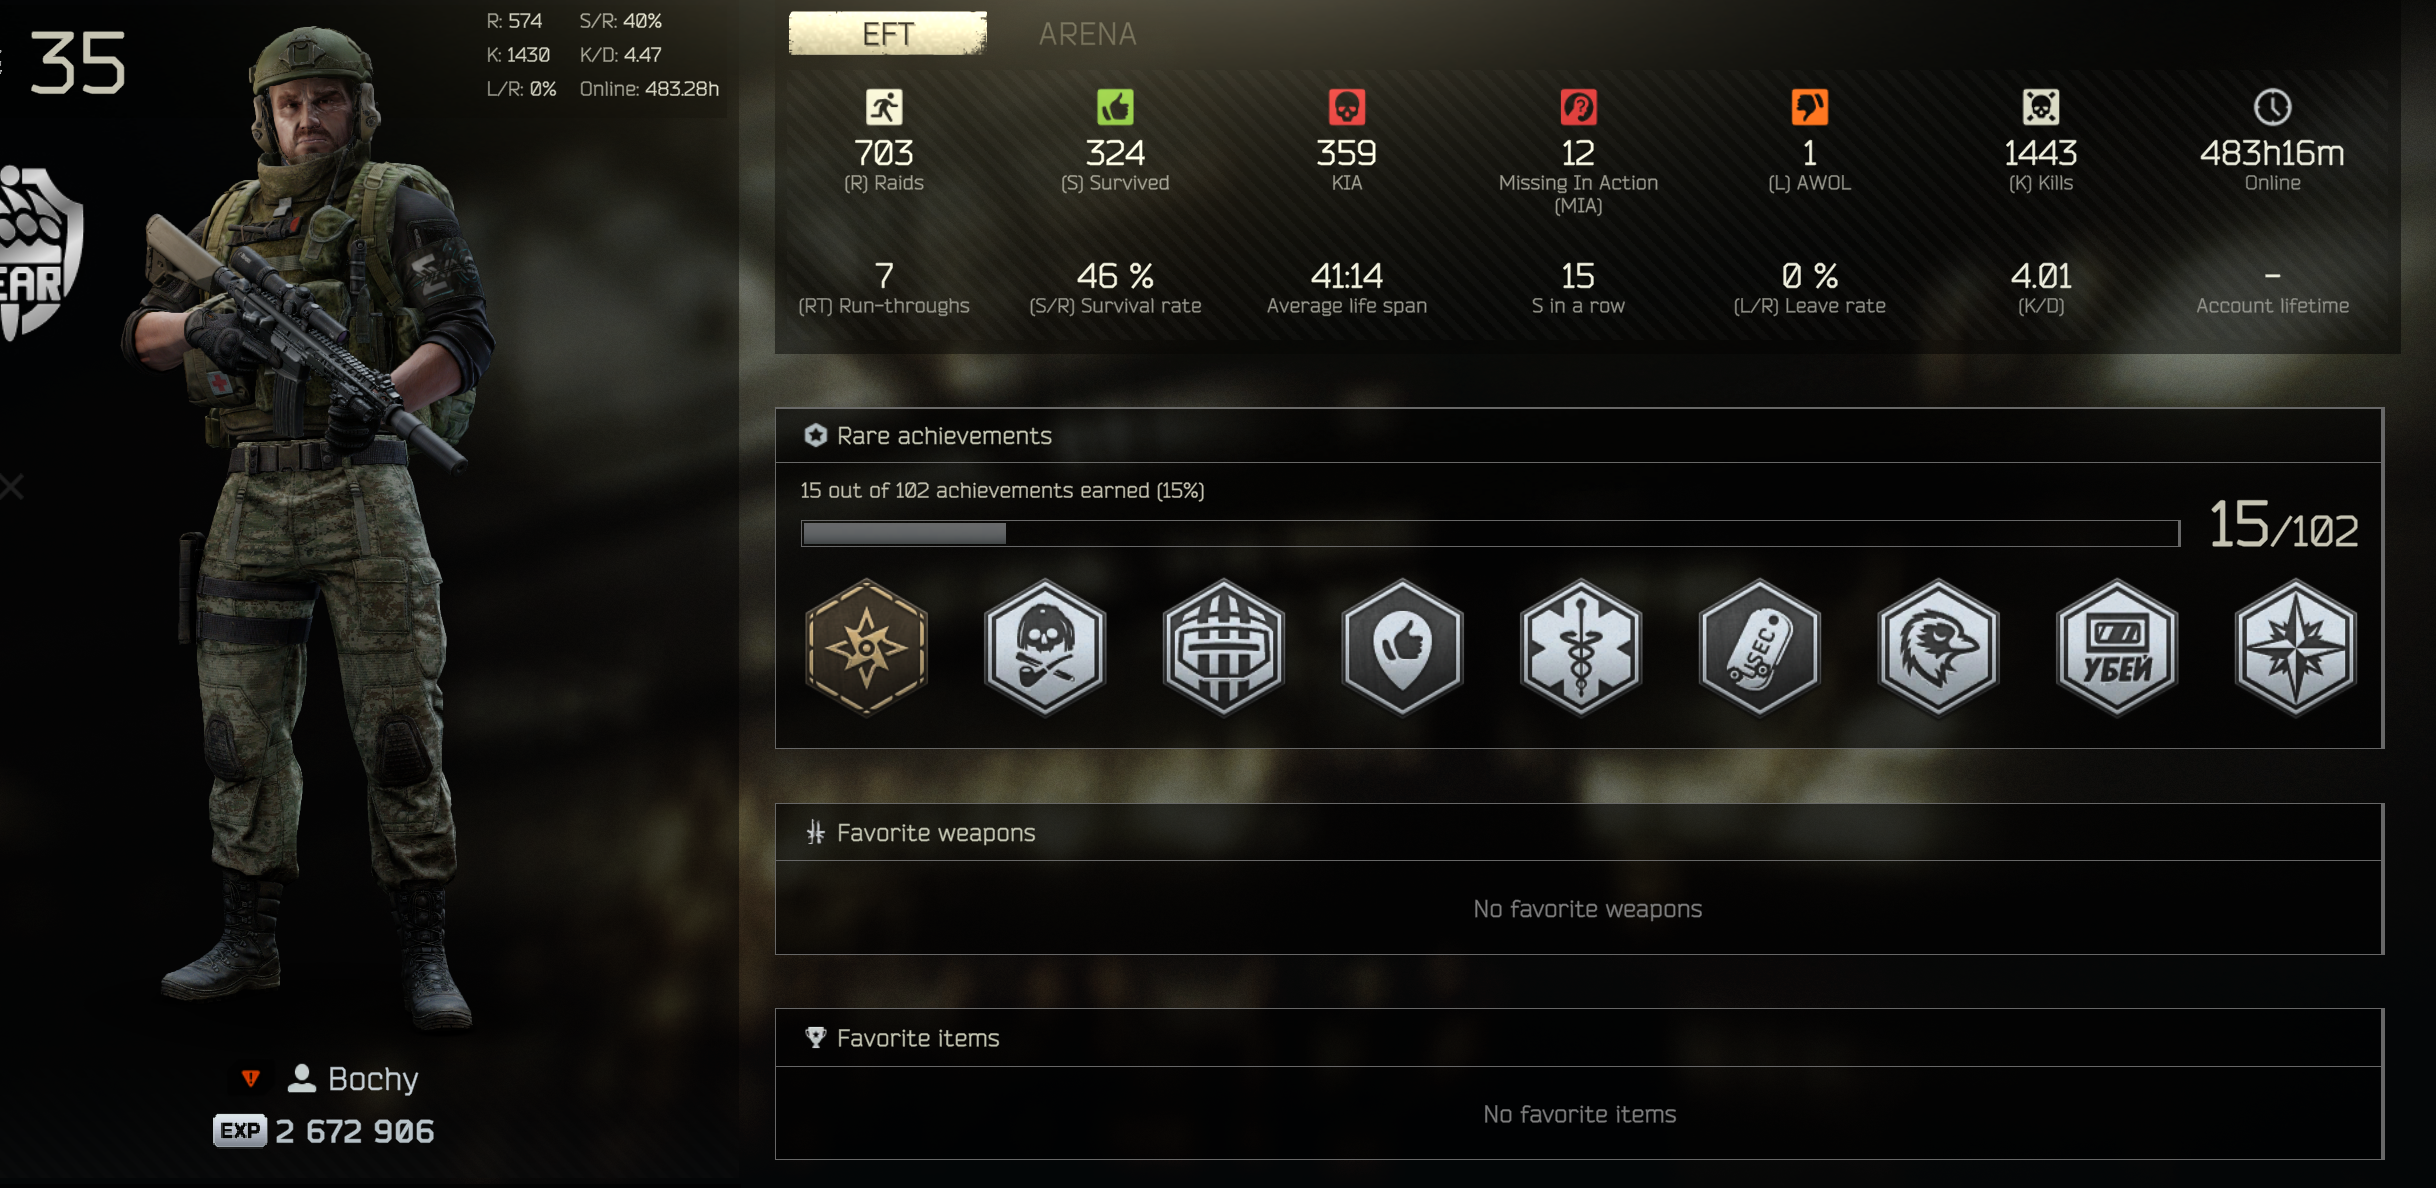
Task: Click the green Survived thumbs-up icon
Action: [x=1115, y=106]
